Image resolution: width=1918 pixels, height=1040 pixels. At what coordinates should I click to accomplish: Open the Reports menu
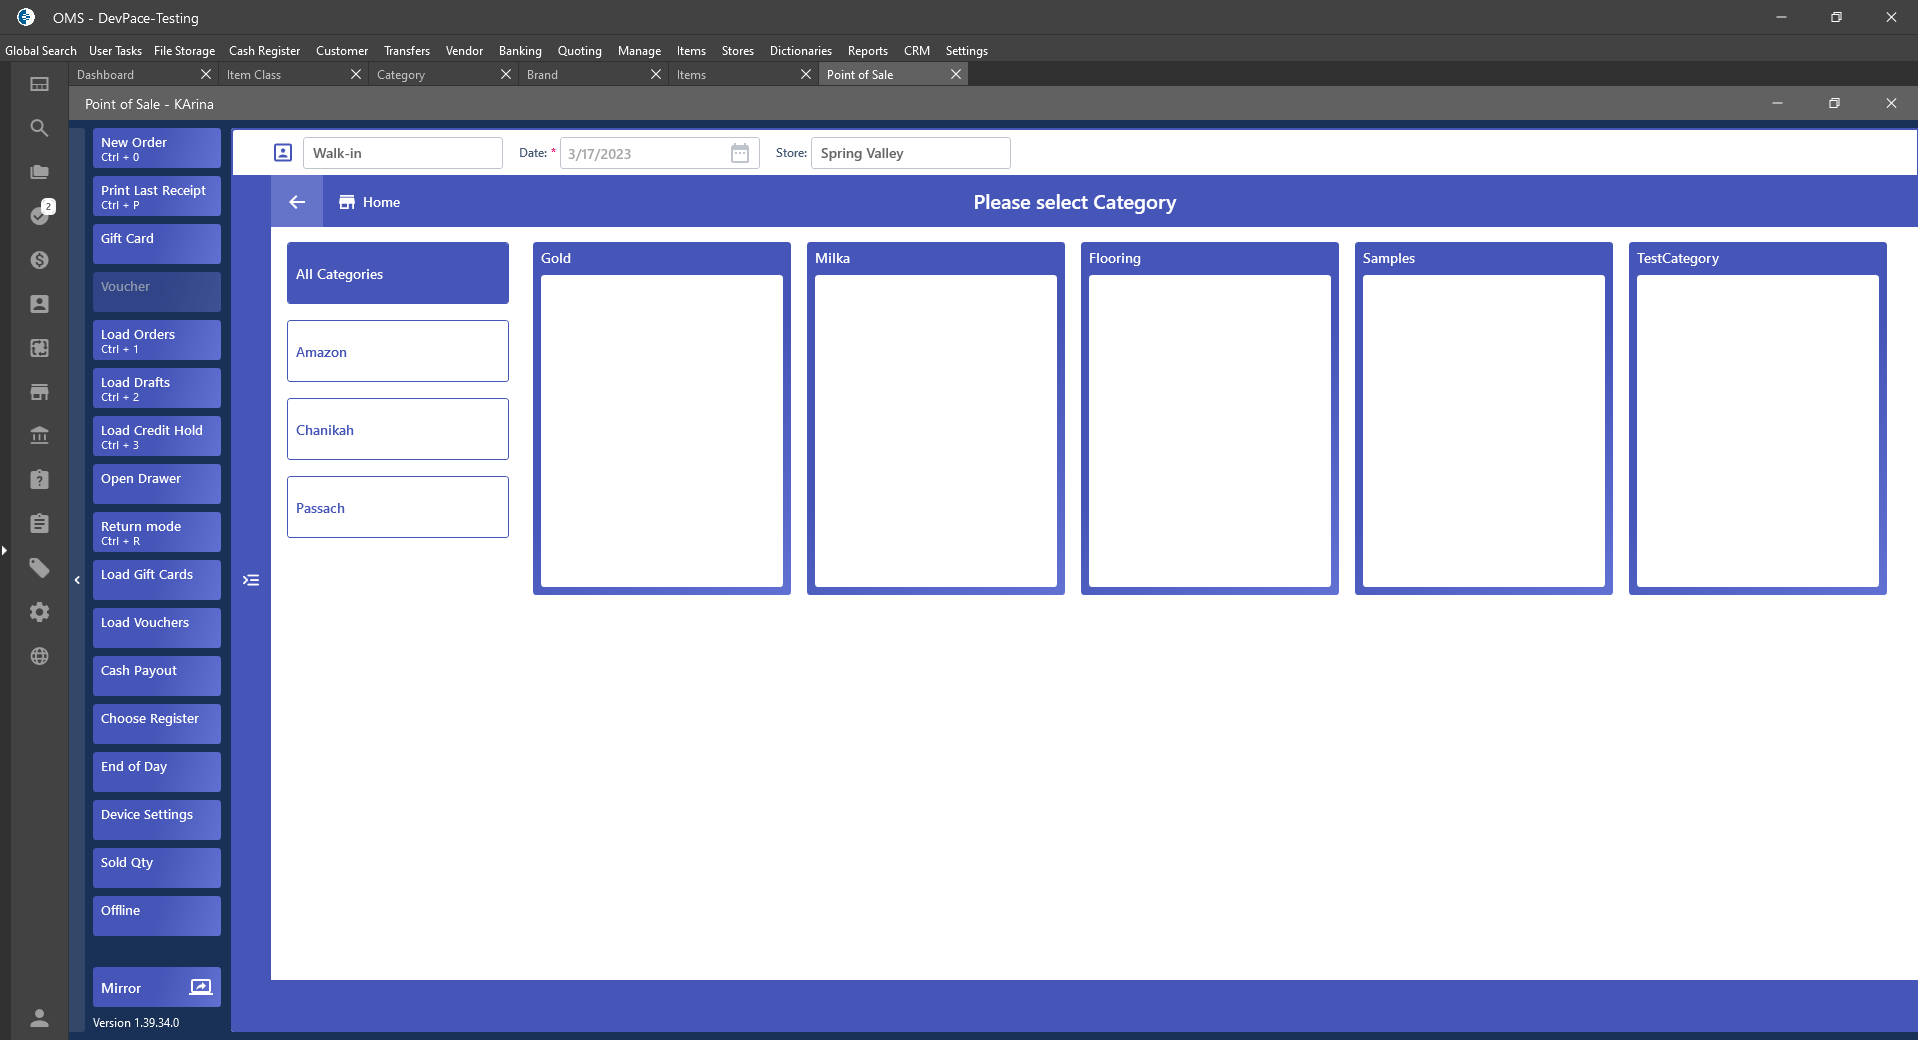[867, 51]
